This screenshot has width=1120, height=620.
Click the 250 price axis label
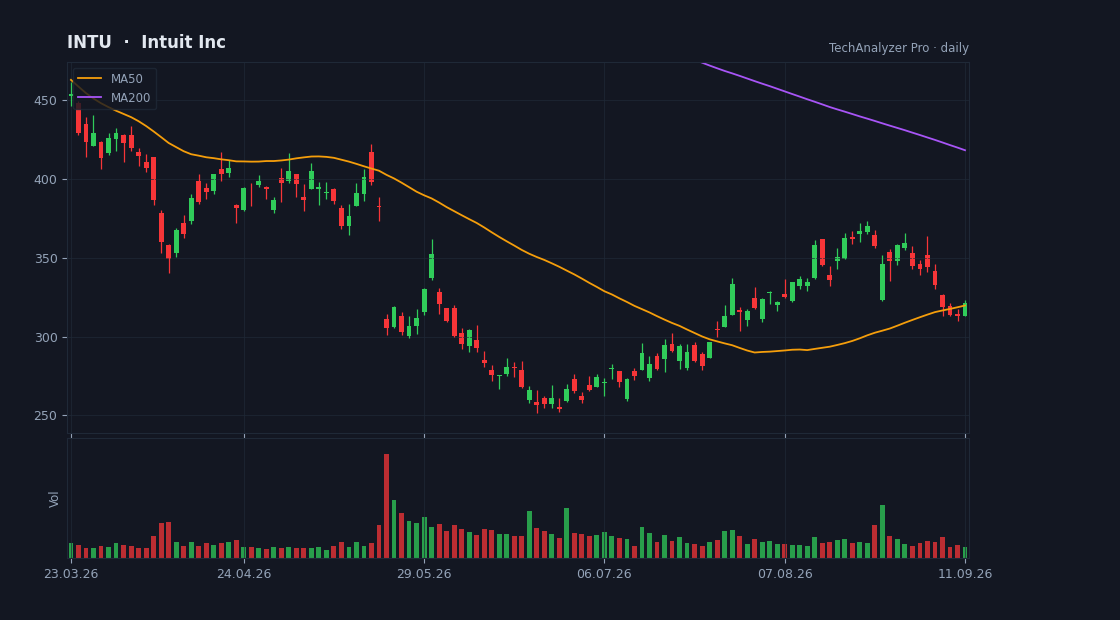[45, 416]
